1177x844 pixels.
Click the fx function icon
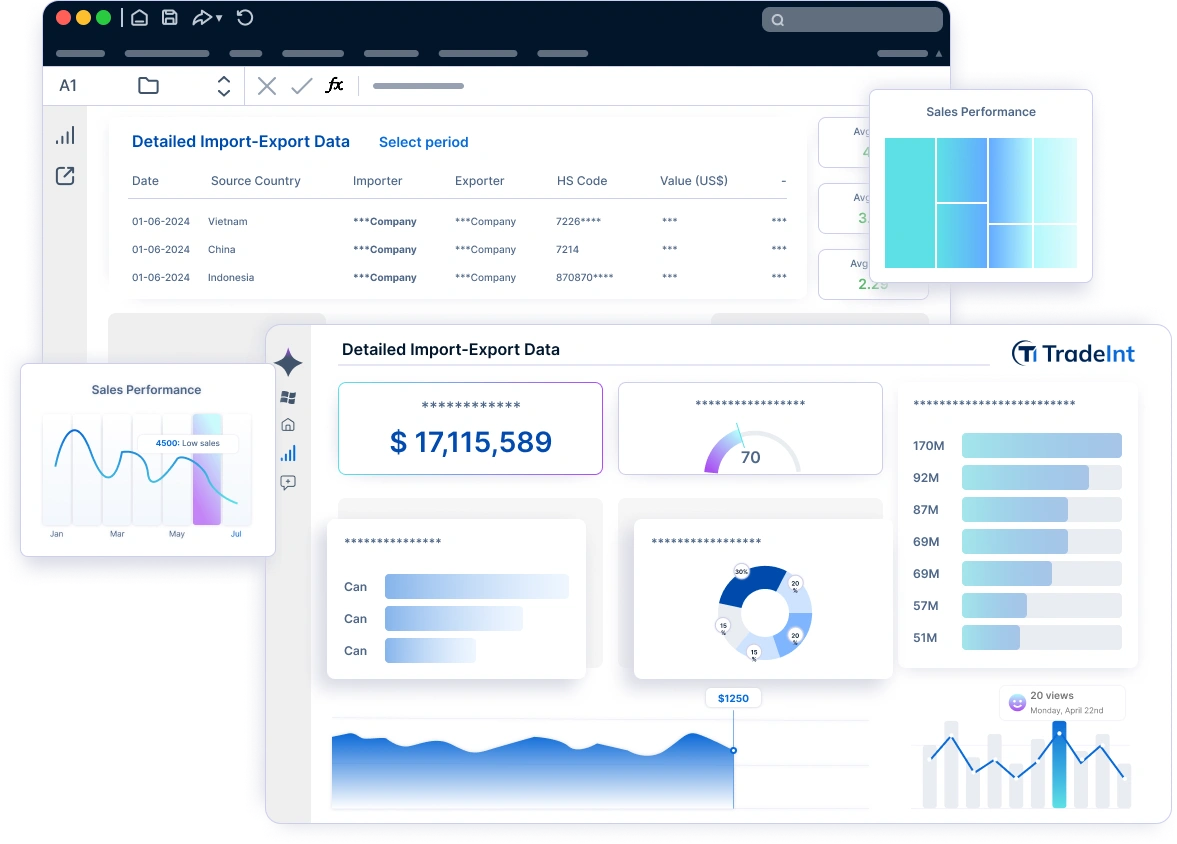[x=335, y=85]
